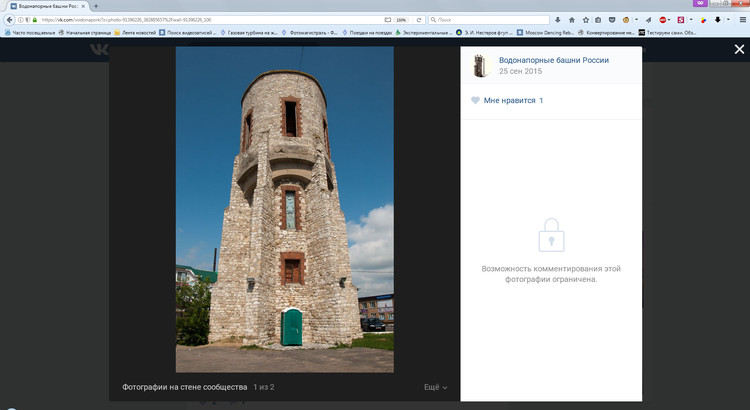The image size is (750, 410).
Task: Open a new tab with plus button
Action: click(96, 6)
